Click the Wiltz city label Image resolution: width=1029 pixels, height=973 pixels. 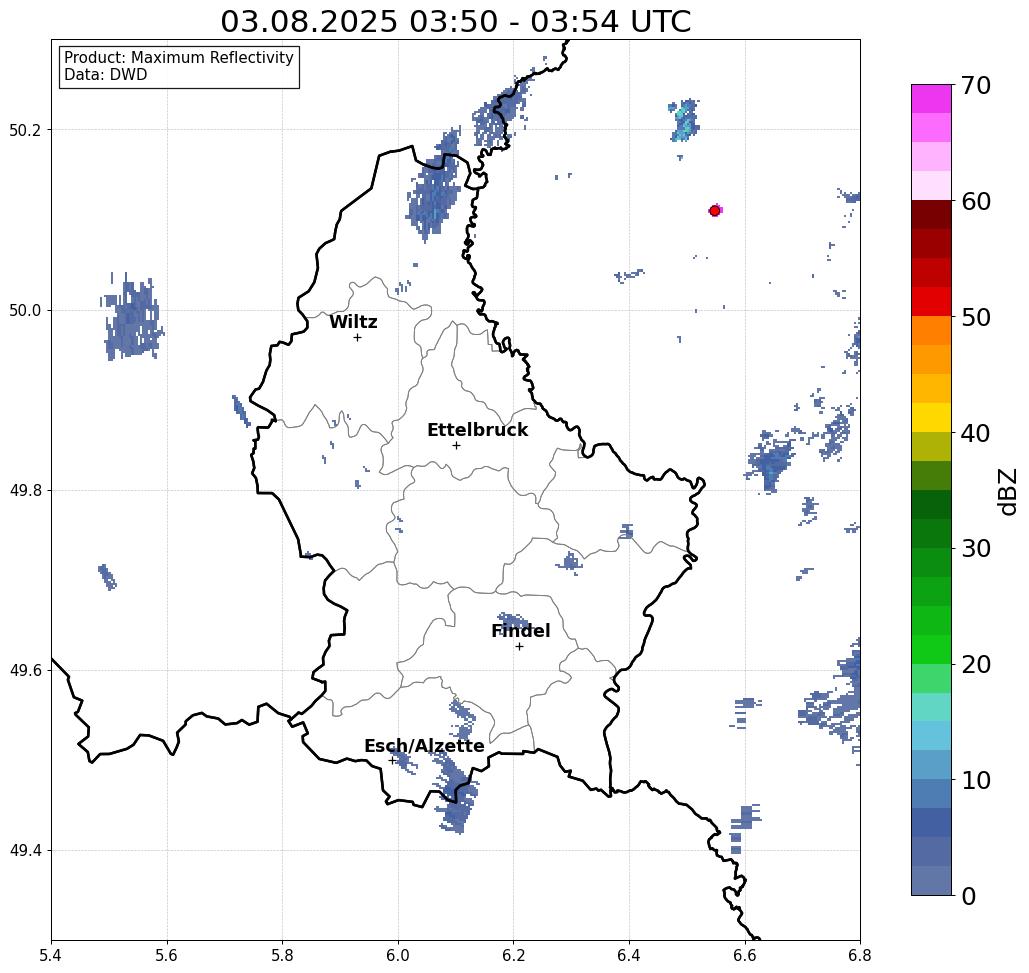click(x=353, y=321)
